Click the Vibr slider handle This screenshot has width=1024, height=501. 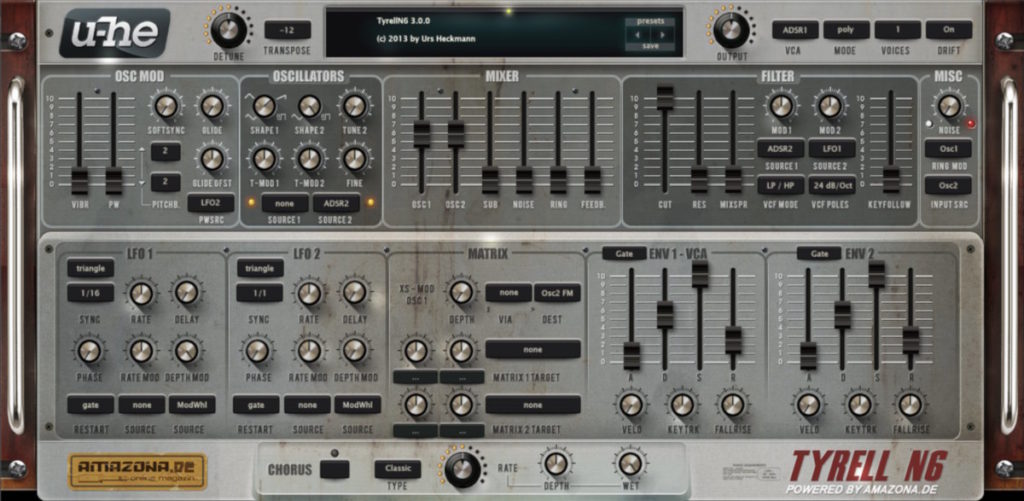(x=80, y=180)
